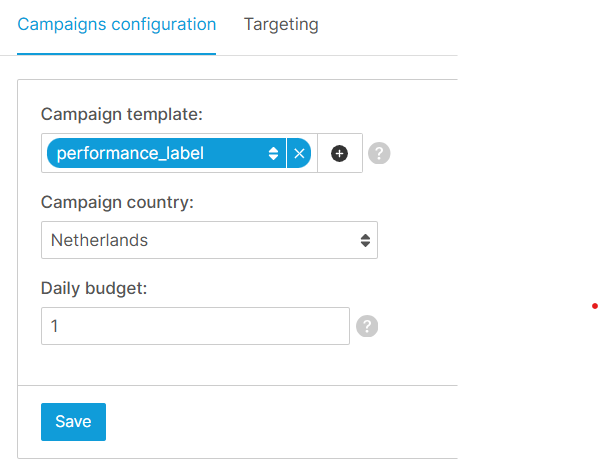This screenshot has width=599, height=463.
Task: Expand the Campaign country dropdown
Action: [209, 240]
